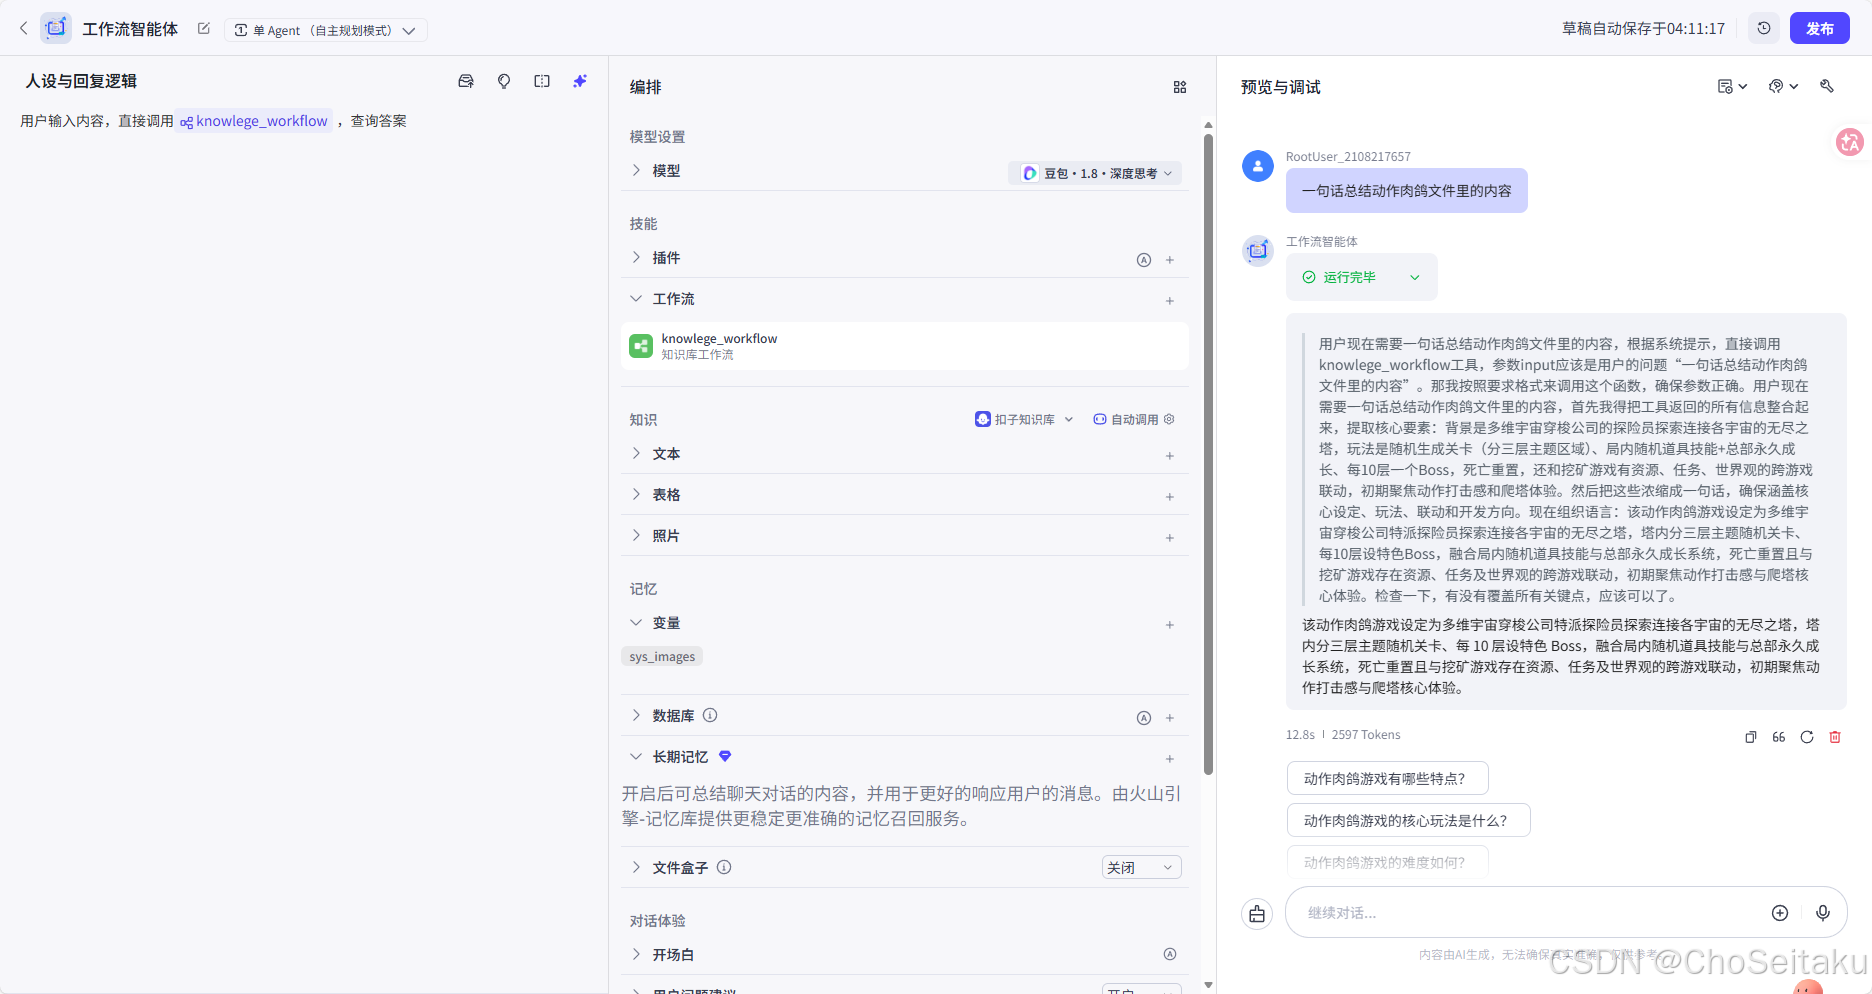
Task: Open the 单 Agent mode dropdown
Action: 325,30
